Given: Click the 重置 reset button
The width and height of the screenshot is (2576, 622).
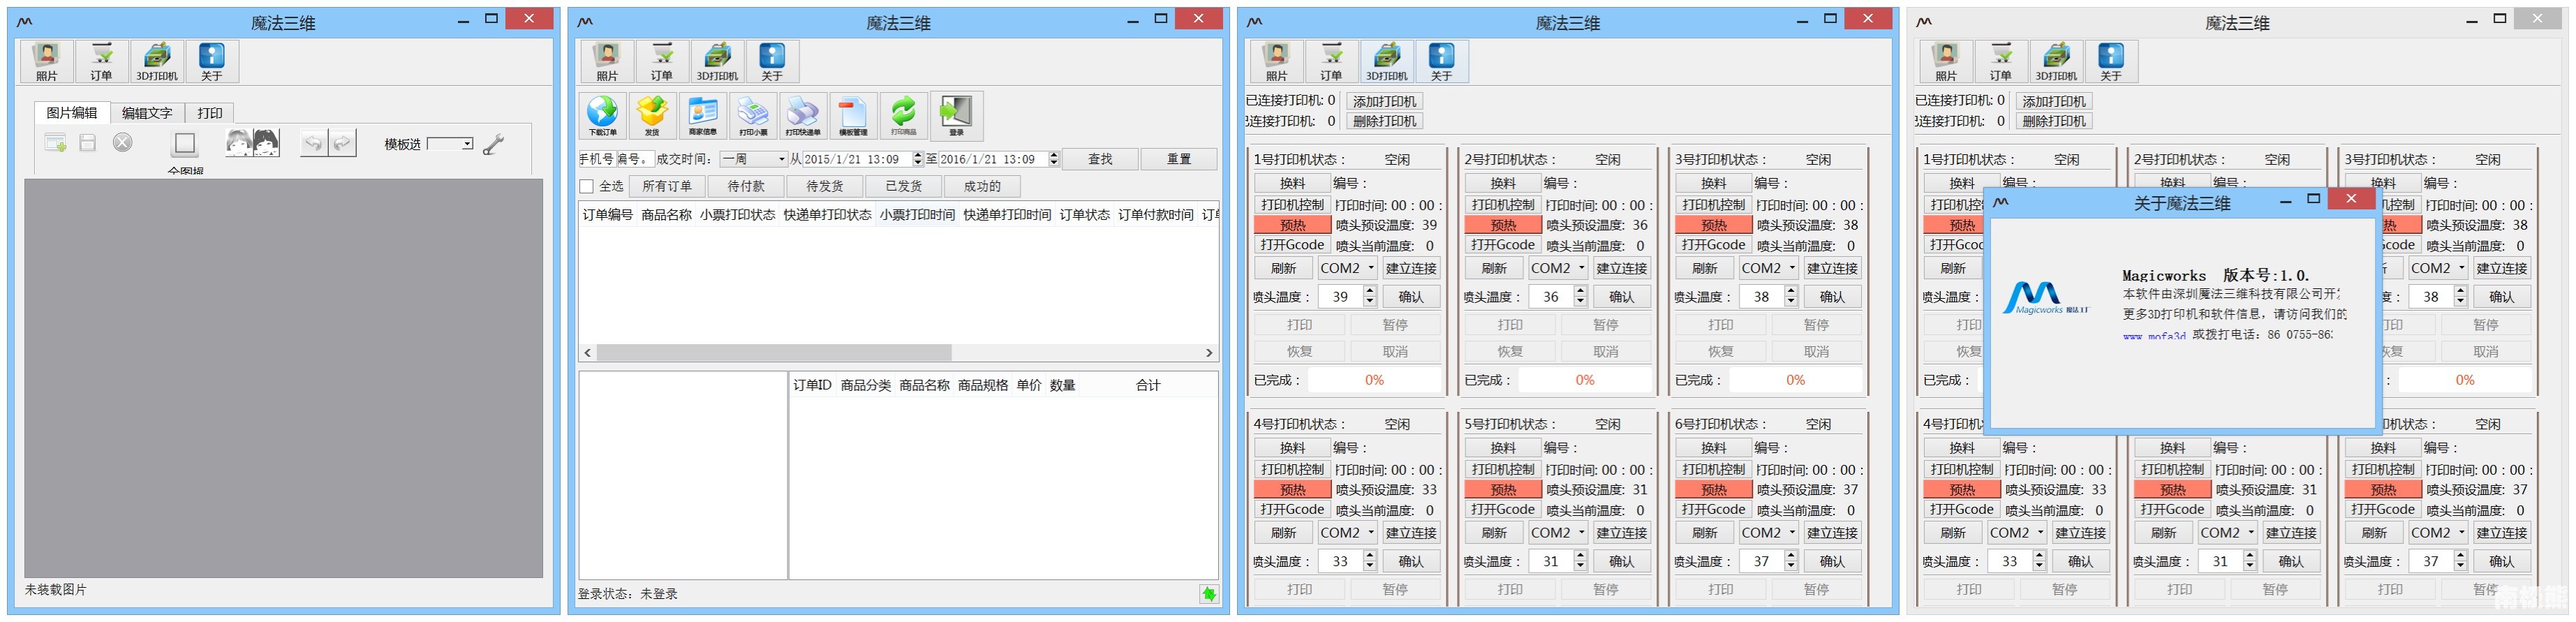Looking at the screenshot, I should click(x=1179, y=160).
